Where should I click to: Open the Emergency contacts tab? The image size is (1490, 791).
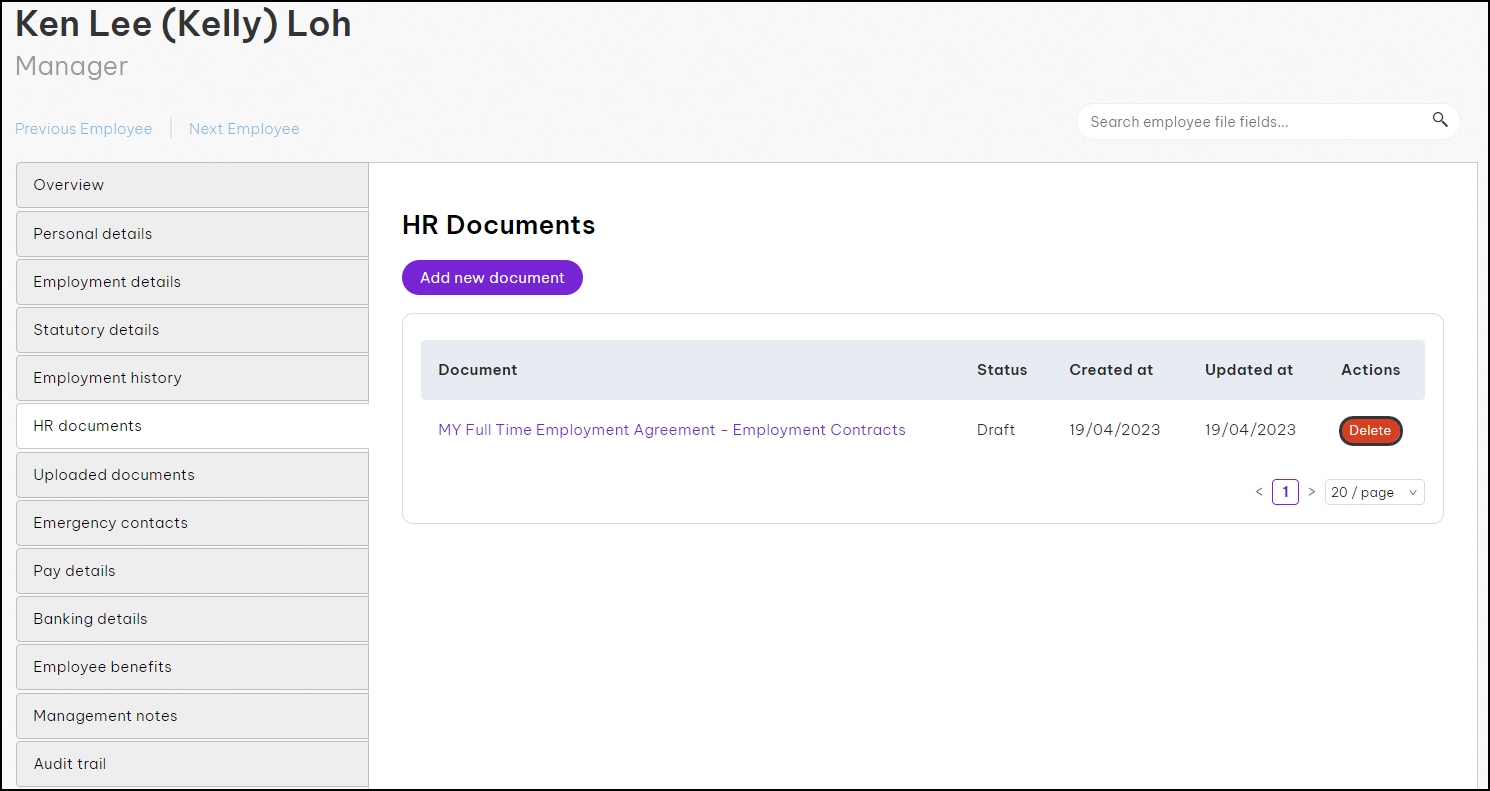click(x=192, y=523)
